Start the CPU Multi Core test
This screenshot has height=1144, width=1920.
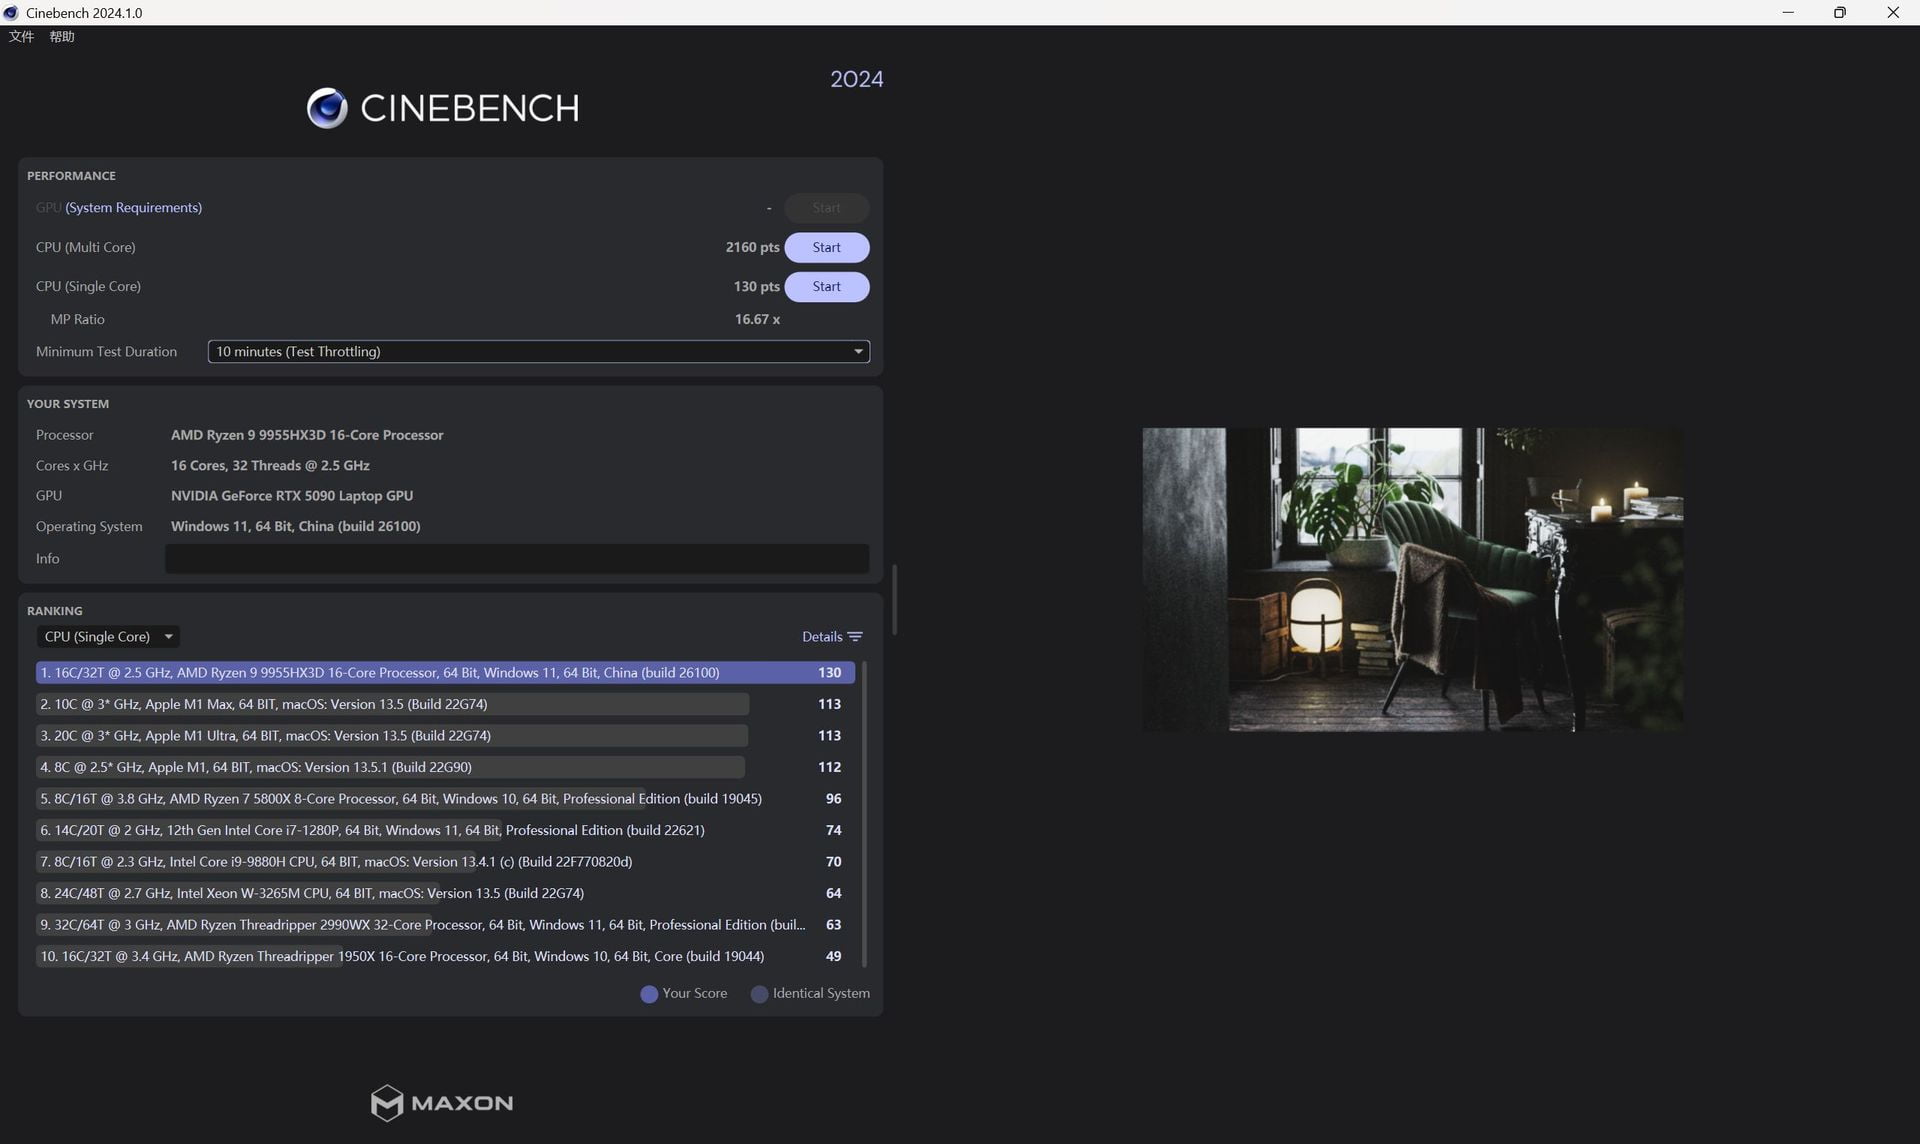pos(826,247)
